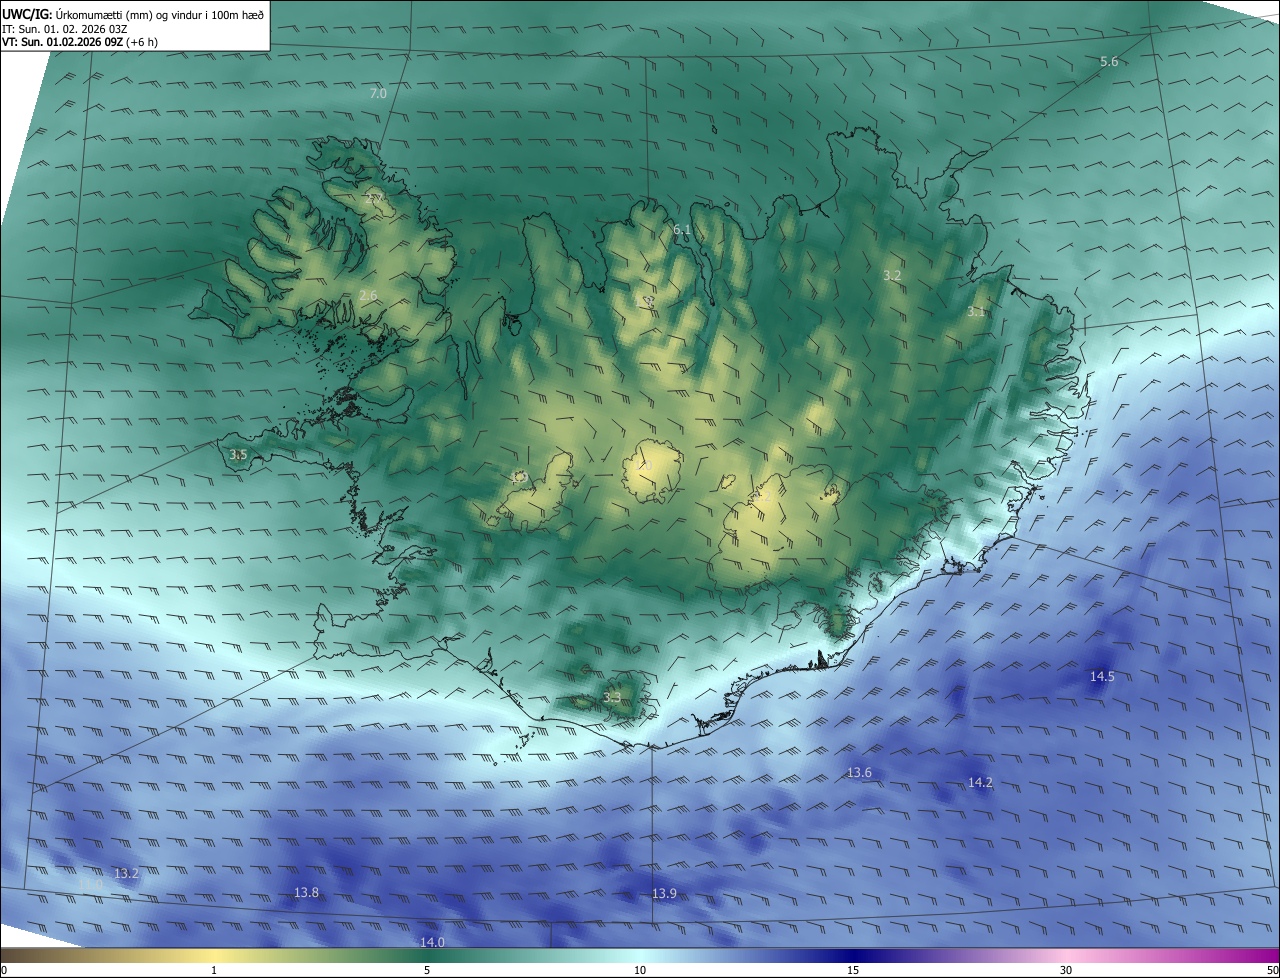Click the 13.8 value label over the sea
This screenshot has height=978, width=1280.
pos(306,893)
